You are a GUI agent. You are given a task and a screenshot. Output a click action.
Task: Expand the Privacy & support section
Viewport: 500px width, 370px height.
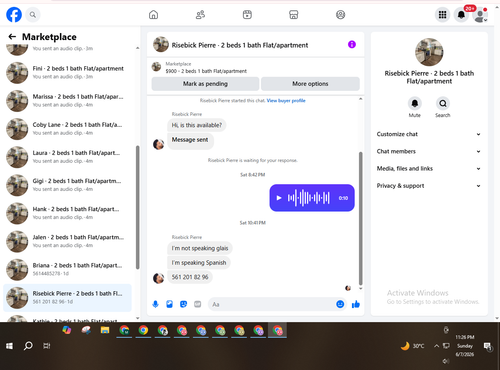click(x=429, y=186)
